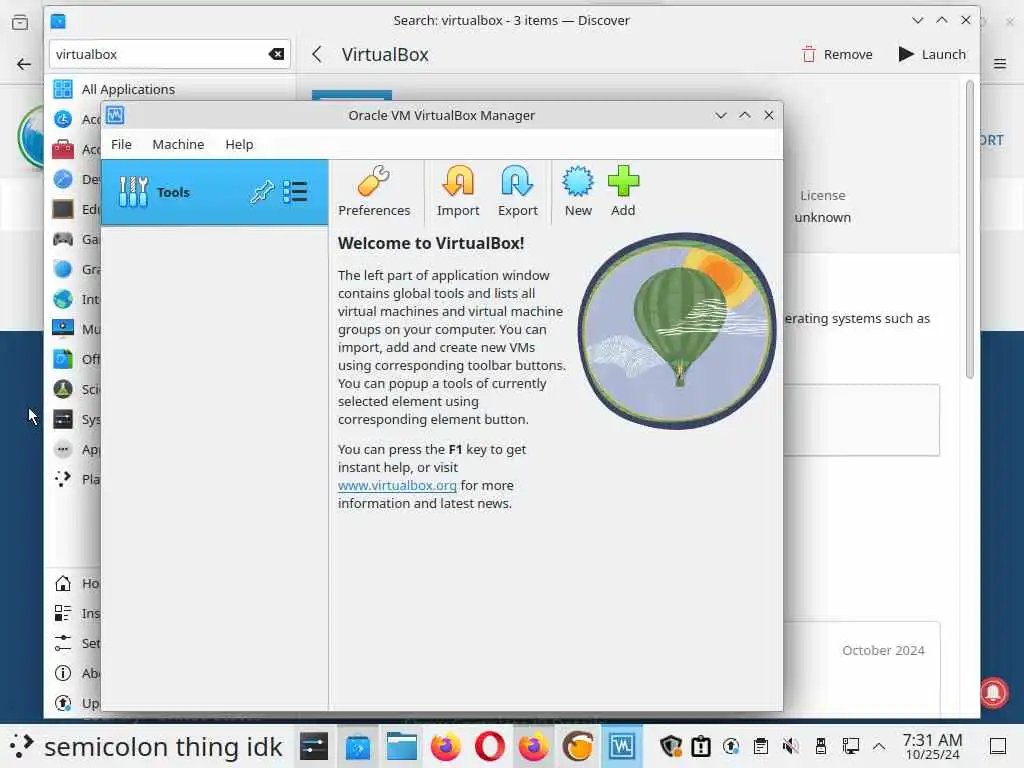
Task: Click the red notification bell icon
Action: [994, 692]
